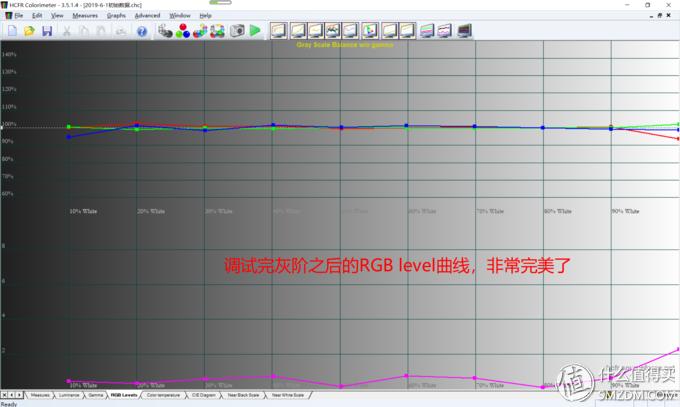The image size is (680, 407).
Task: Click the fourth monitor icon with colored curves
Action: tap(333, 31)
